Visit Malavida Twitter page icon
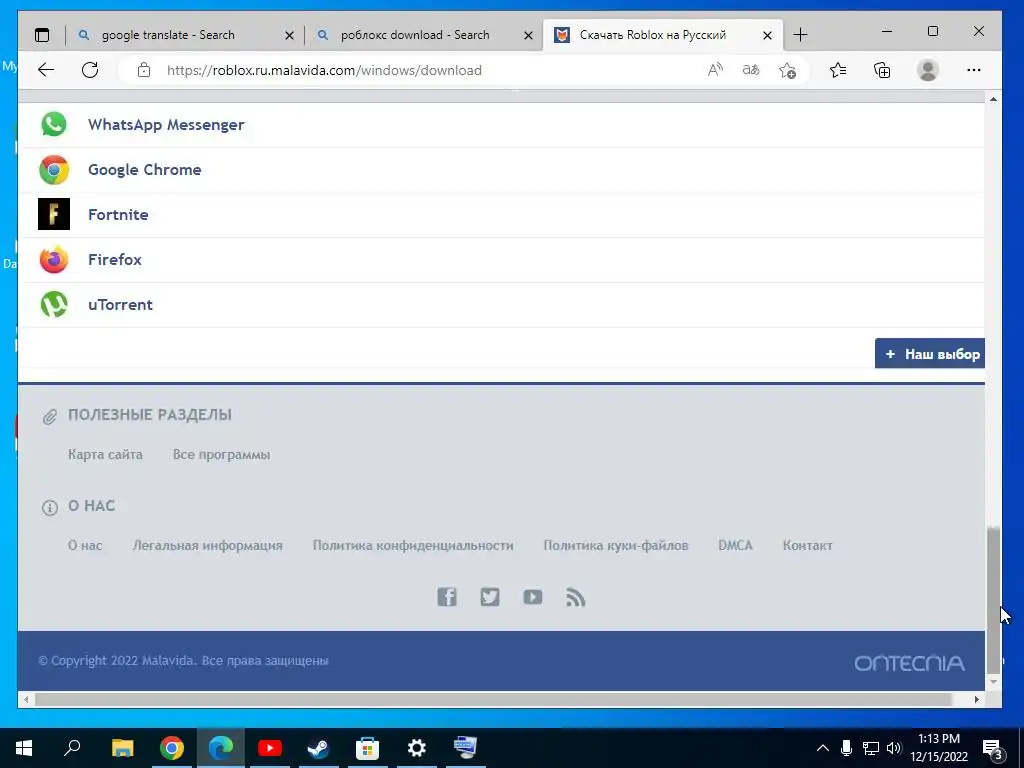The image size is (1024, 768). coord(490,597)
